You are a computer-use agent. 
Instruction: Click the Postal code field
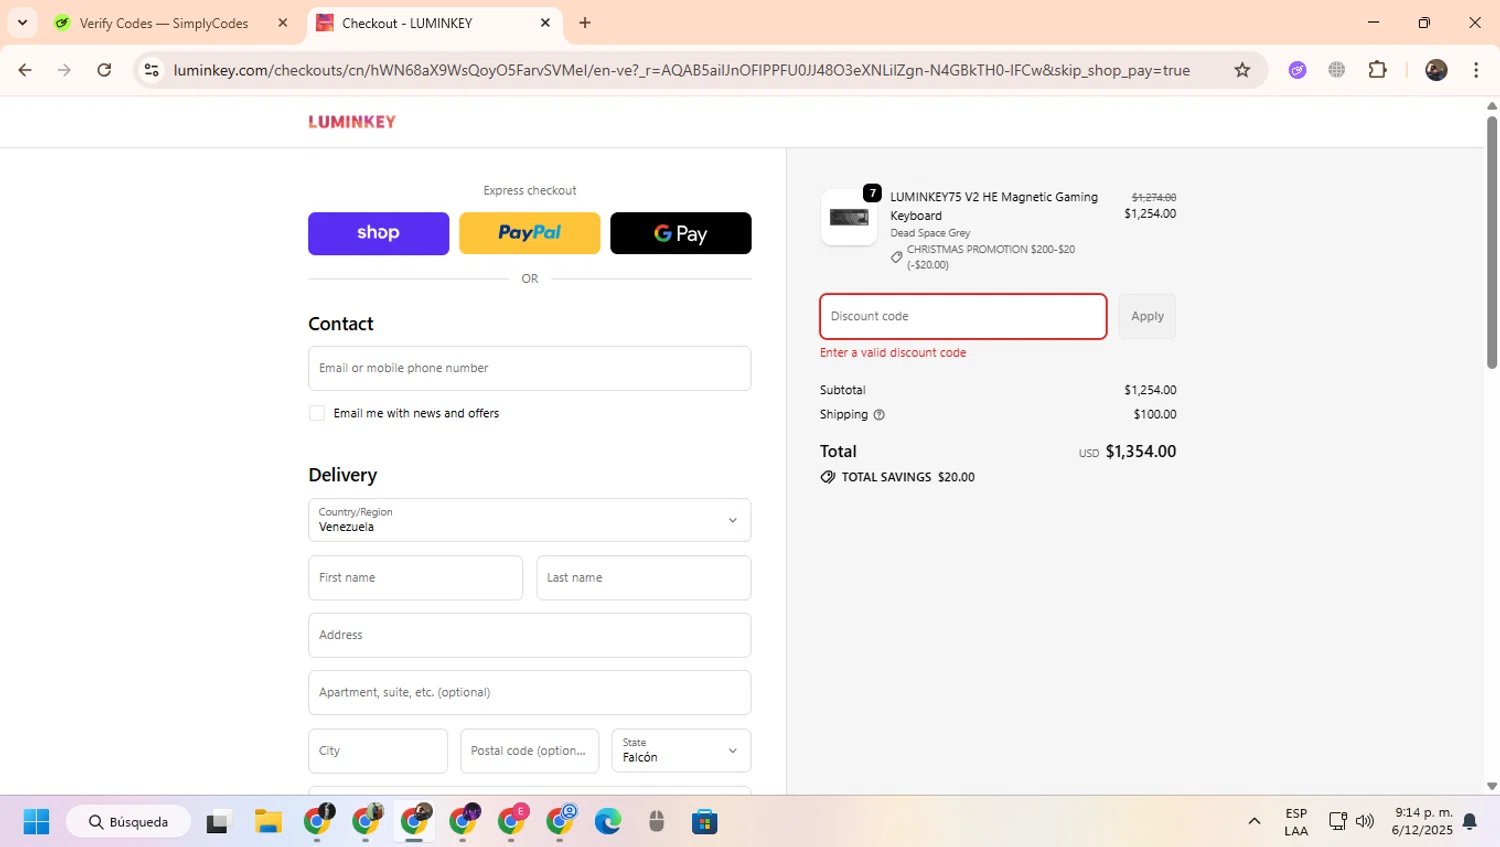tap(529, 750)
